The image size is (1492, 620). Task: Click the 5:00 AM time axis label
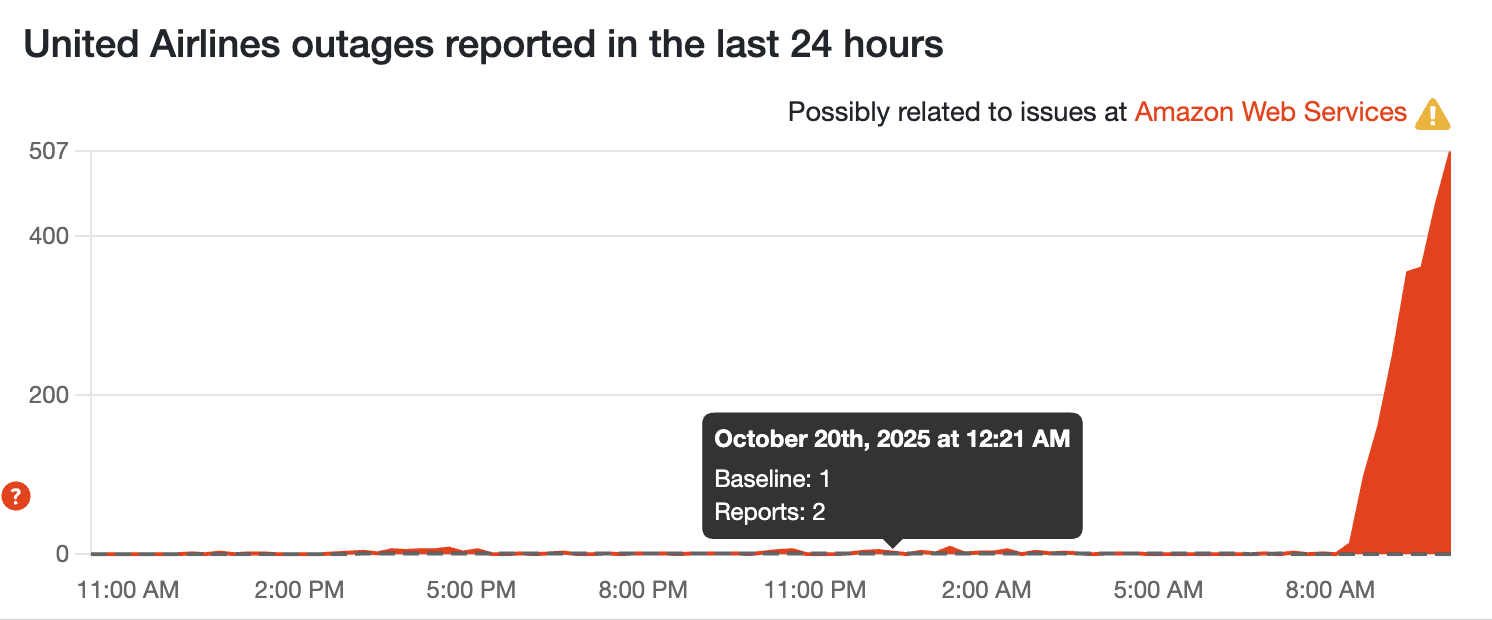(1158, 590)
